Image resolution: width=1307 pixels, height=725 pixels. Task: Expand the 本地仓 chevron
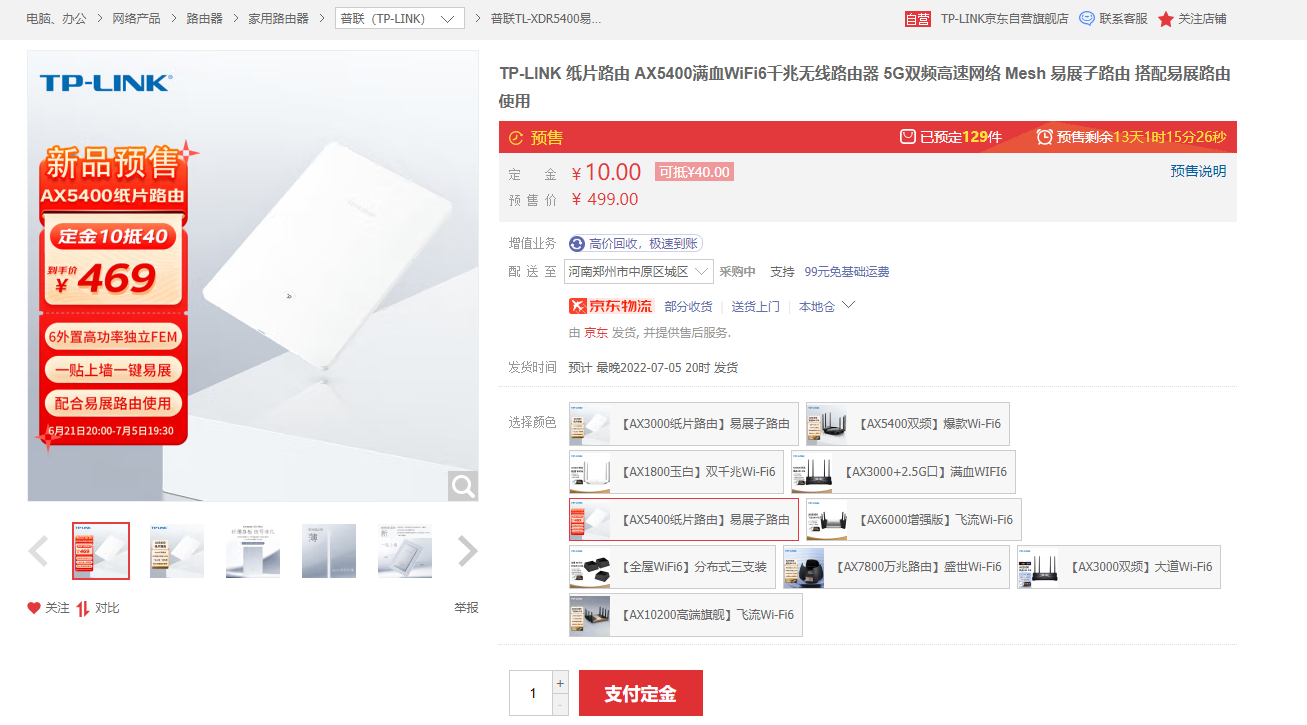coord(849,305)
